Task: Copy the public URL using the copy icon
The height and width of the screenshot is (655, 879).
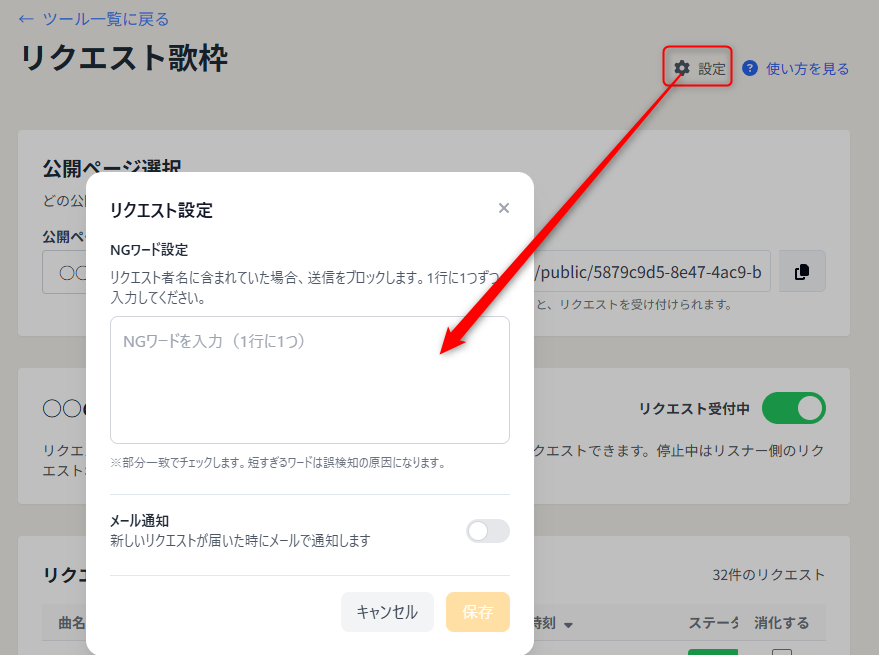Action: pyautogui.click(x=802, y=271)
